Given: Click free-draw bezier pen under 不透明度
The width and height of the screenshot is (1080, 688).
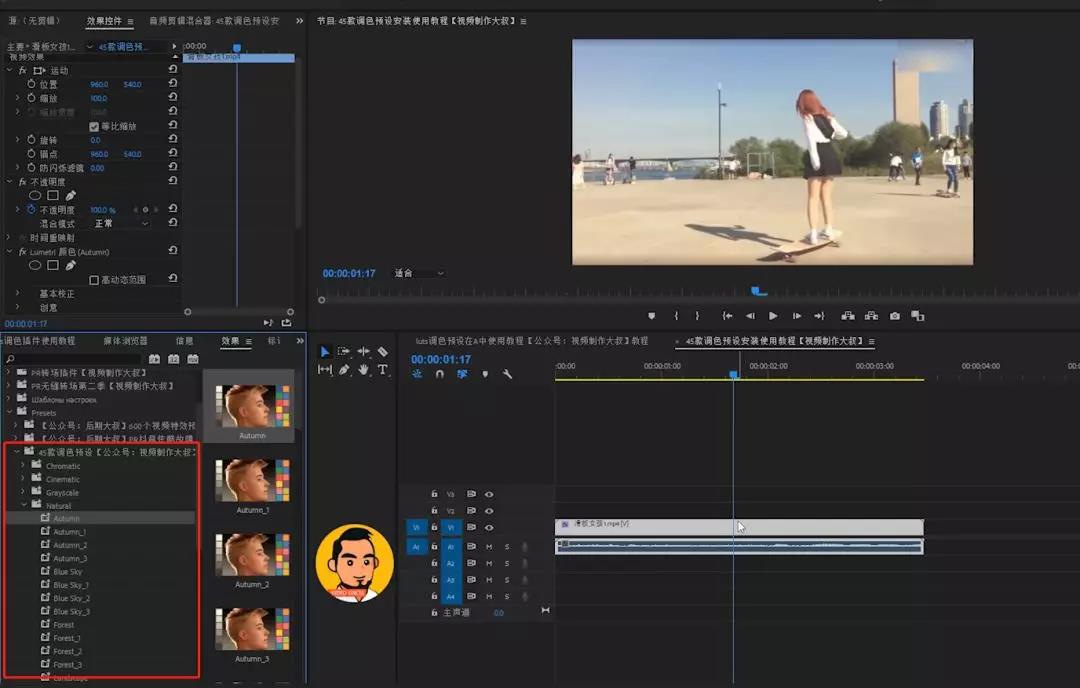Looking at the screenshot, I should coord(70,196).
